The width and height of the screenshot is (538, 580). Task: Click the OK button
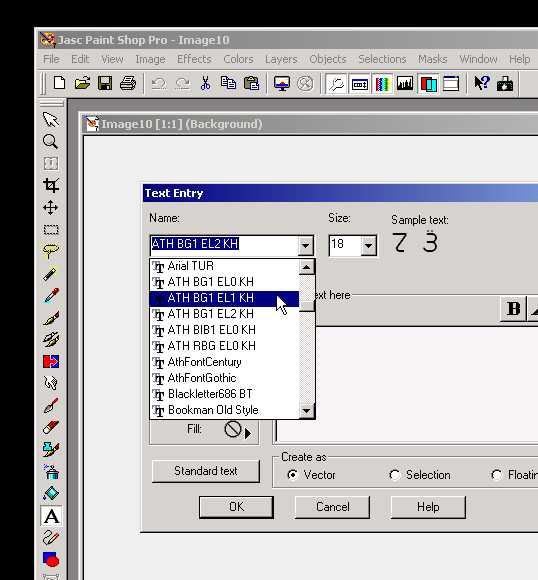(236, 507)
